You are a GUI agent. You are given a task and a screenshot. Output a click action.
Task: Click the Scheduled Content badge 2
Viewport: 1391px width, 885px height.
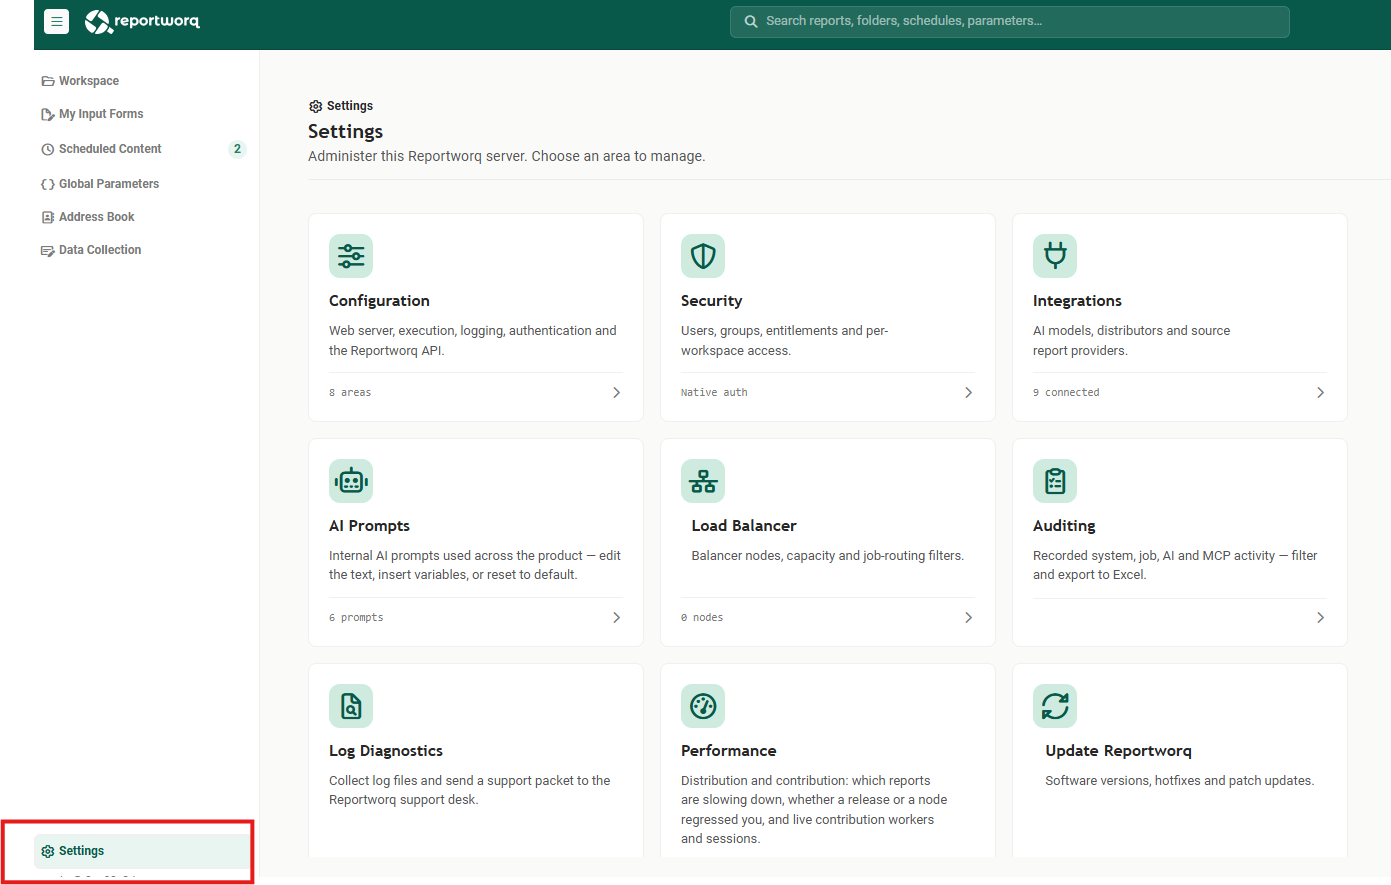point(237,149)
